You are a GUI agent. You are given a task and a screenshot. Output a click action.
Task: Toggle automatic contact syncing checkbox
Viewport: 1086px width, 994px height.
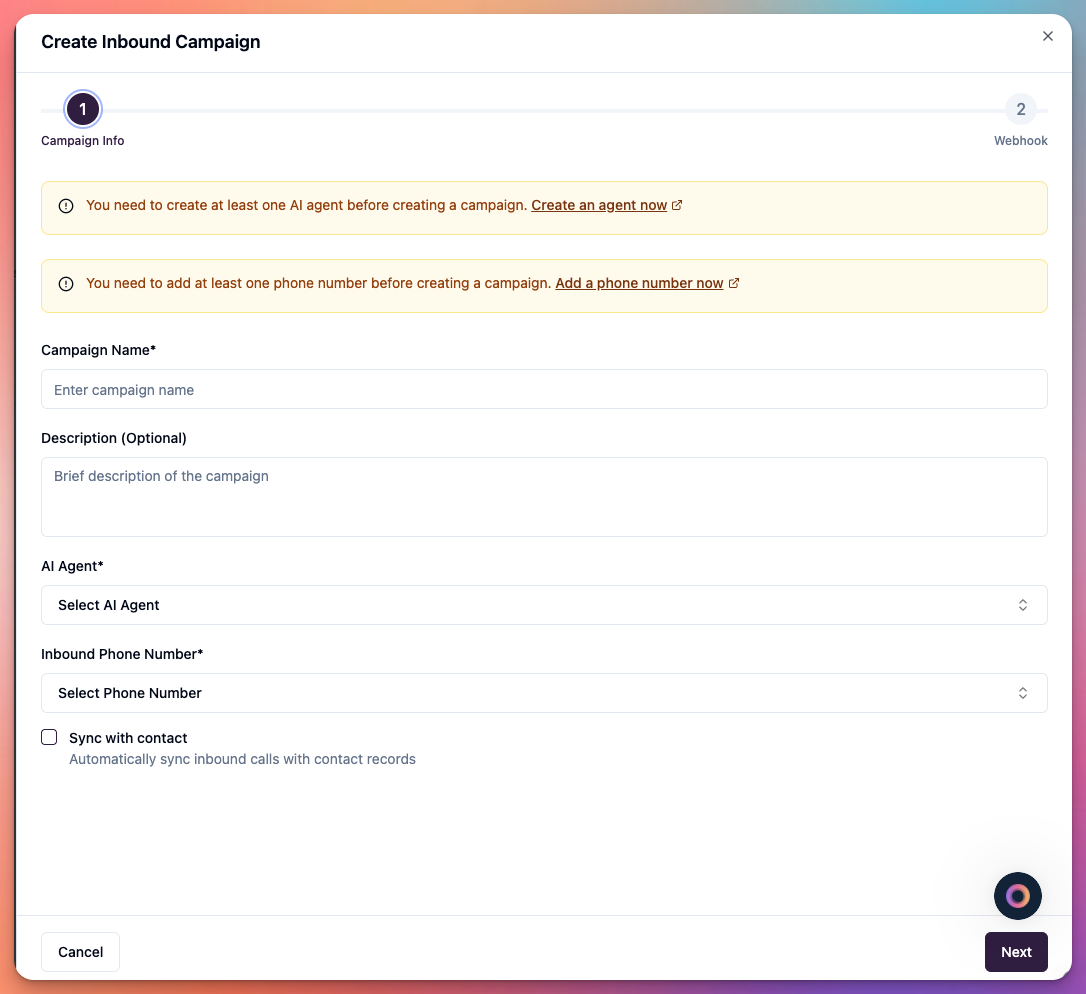(49, 737)
